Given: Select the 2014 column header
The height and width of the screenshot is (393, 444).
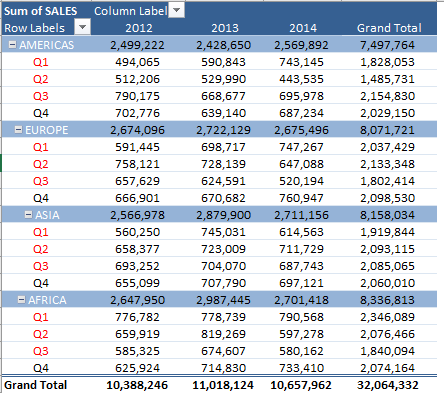Looking at the screenshot, I should point(303,28).
